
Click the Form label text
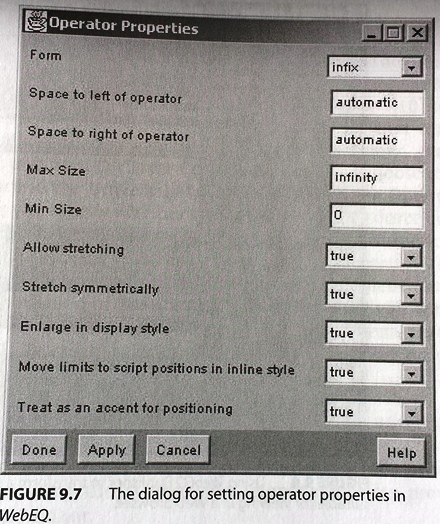tap(45, 55)
